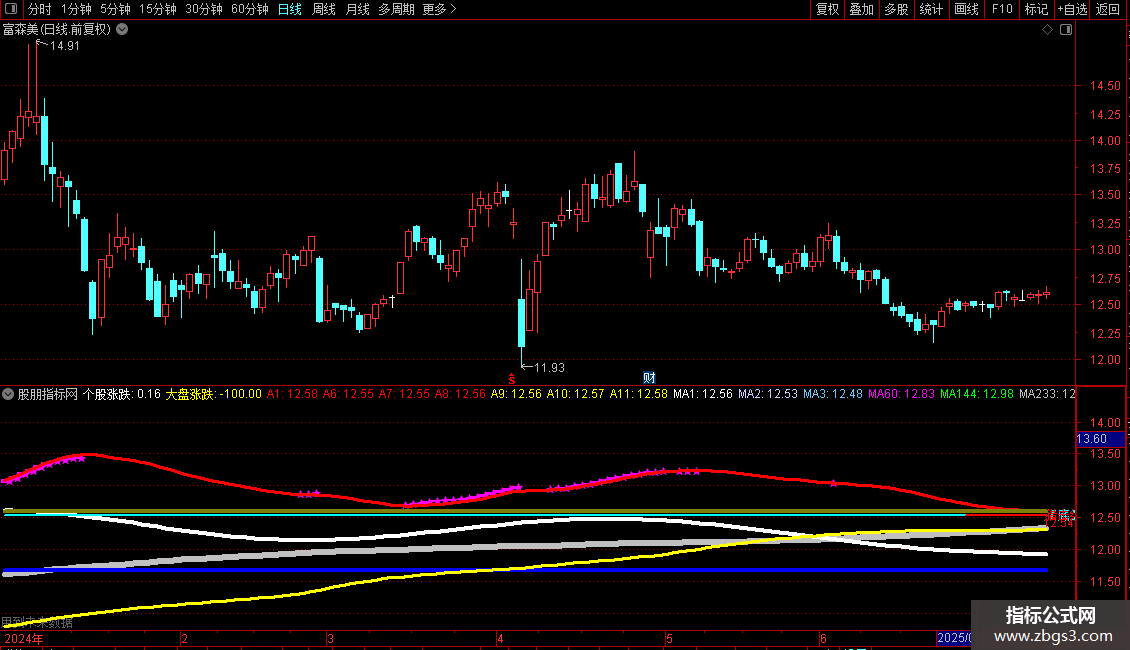
Task: Click the red S marker icon
Action: [512, 379]
